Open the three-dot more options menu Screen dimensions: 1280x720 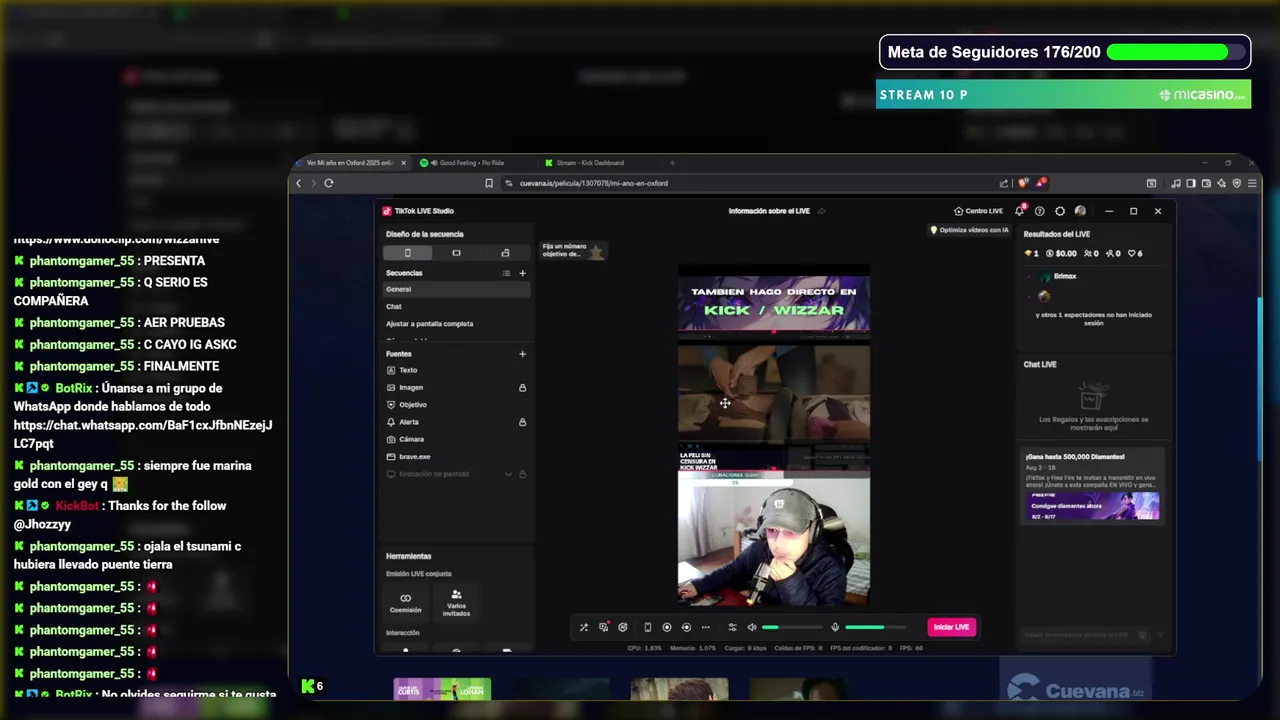point(705,627)
